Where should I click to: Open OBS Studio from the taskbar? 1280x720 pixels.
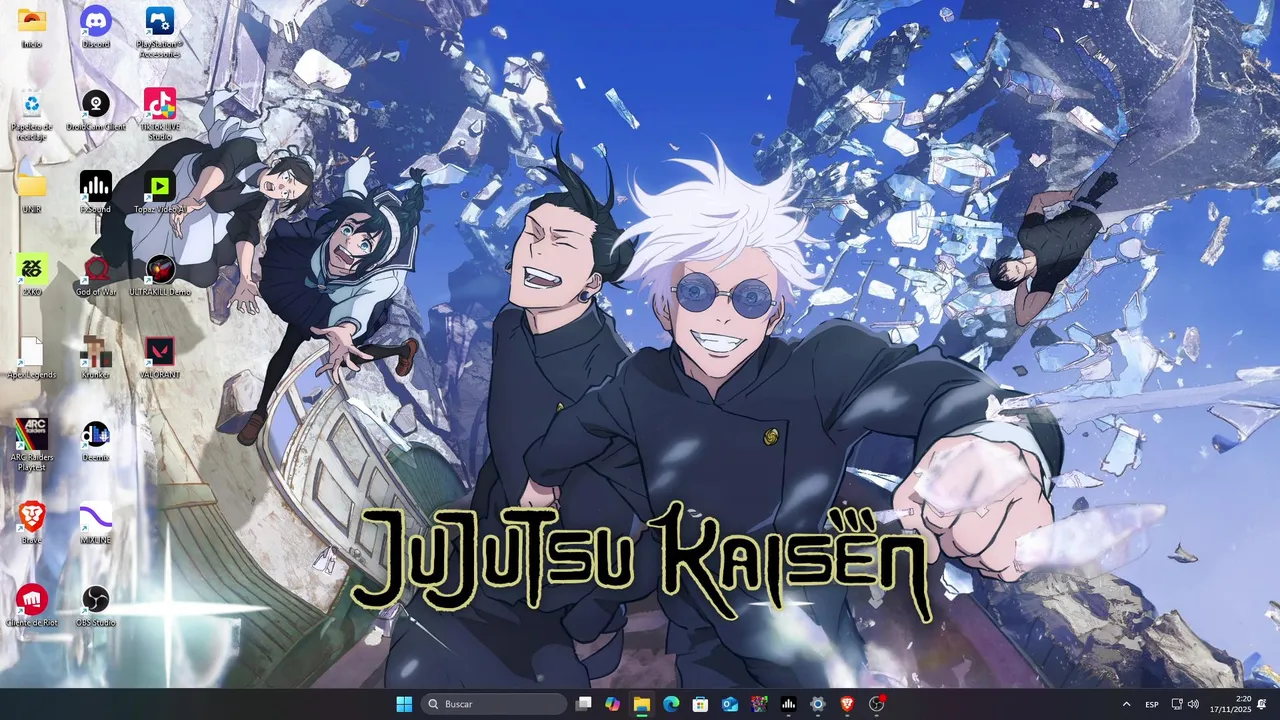877,704
